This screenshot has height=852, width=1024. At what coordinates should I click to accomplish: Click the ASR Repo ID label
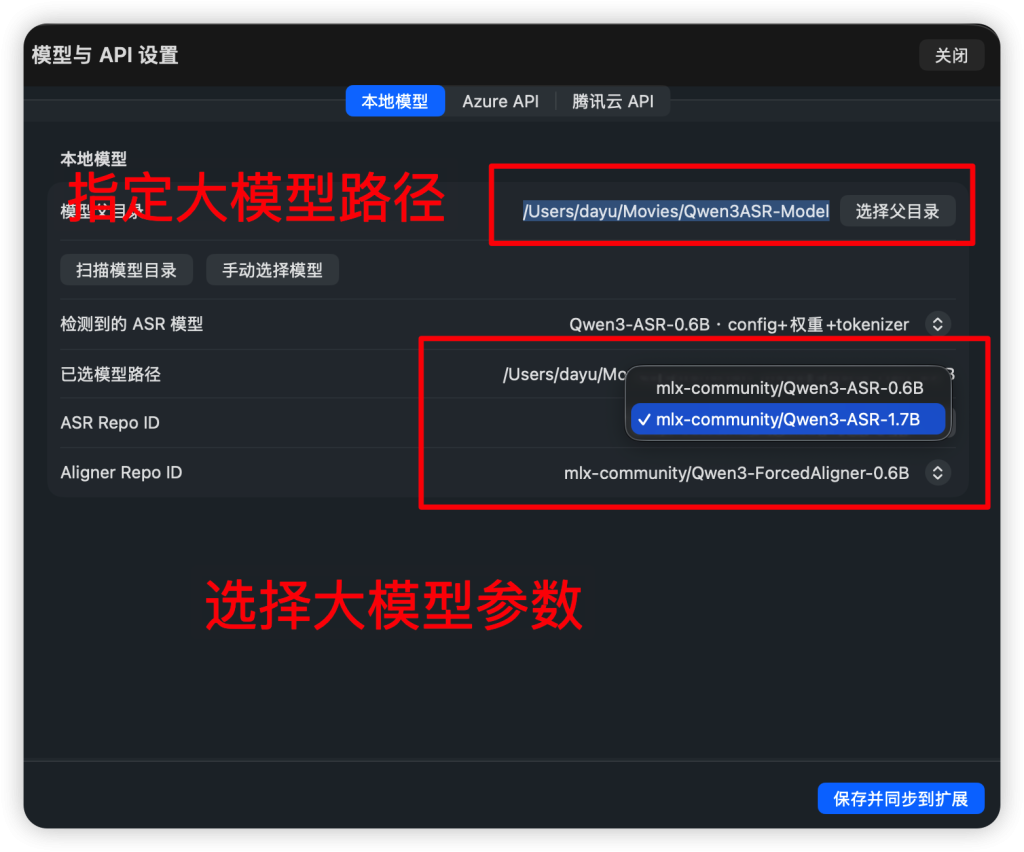point(110,423)
